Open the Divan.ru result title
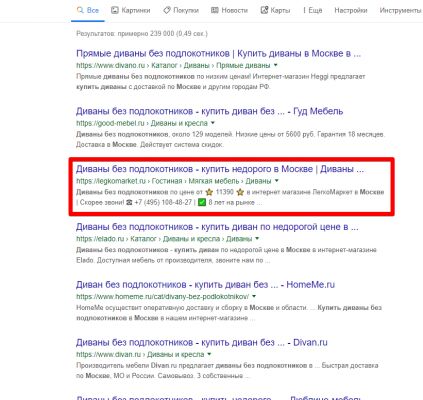The width and height of the screenshot is (423, 400). tap(202, 342)
